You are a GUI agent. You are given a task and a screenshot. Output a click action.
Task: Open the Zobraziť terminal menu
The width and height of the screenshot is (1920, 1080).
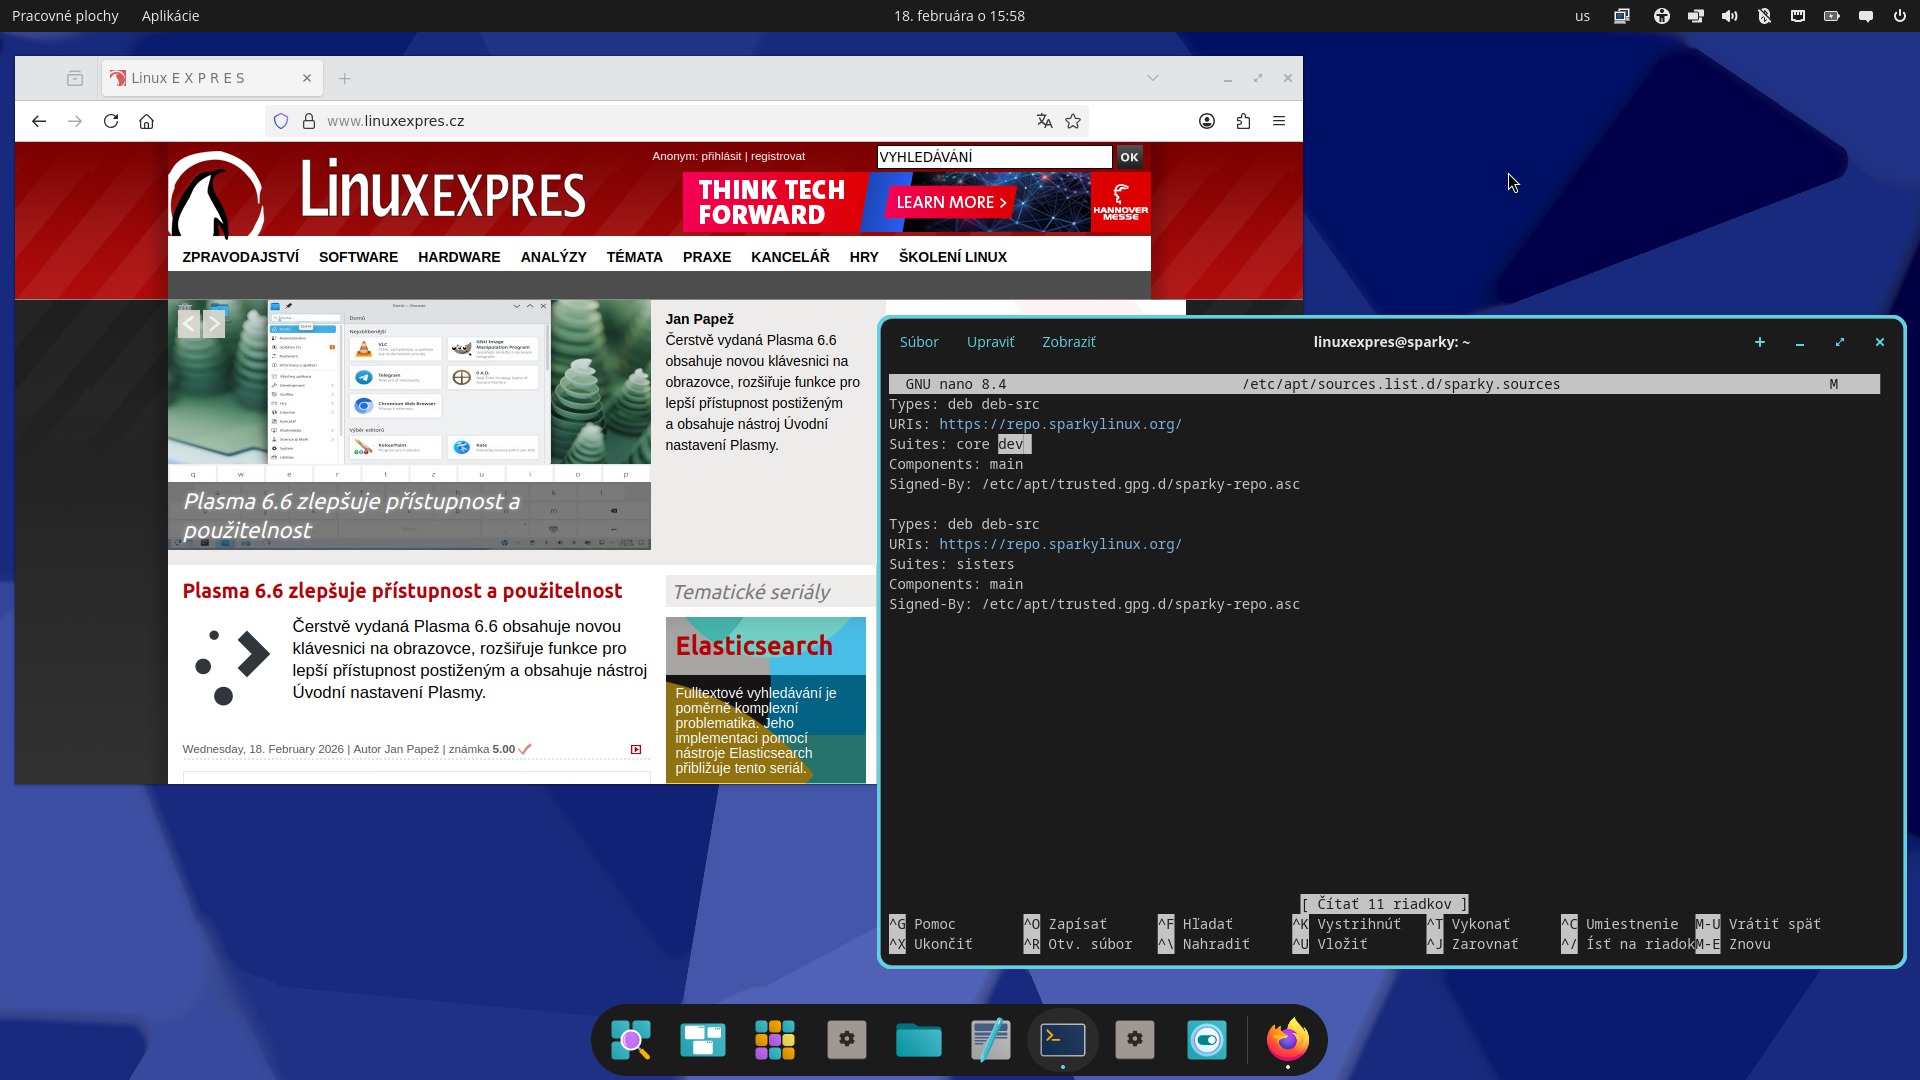tap(1068, 342)
